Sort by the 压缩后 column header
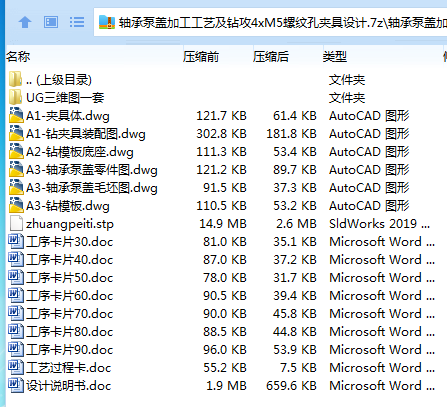The image size is (447, 407). [271, 57]
